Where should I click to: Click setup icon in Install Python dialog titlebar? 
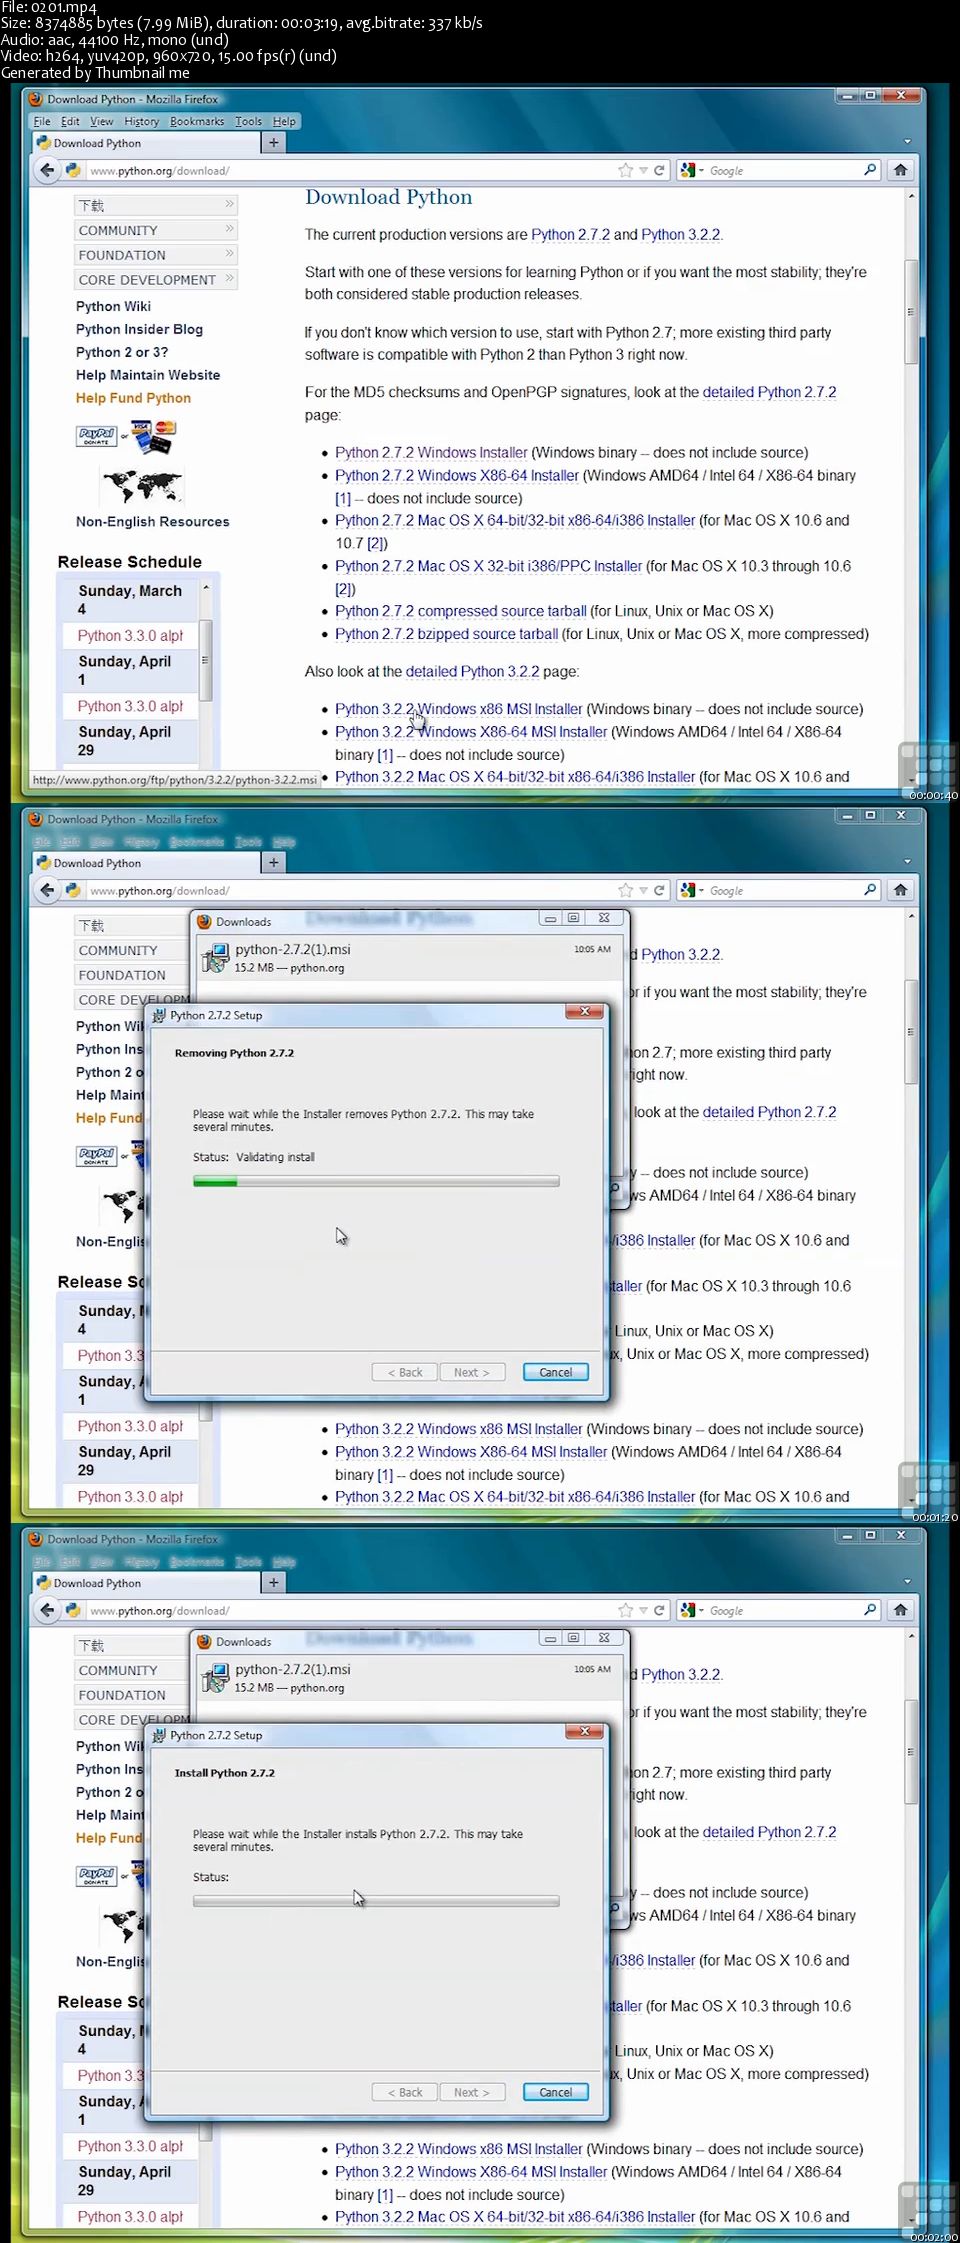tap(159, 1735)
